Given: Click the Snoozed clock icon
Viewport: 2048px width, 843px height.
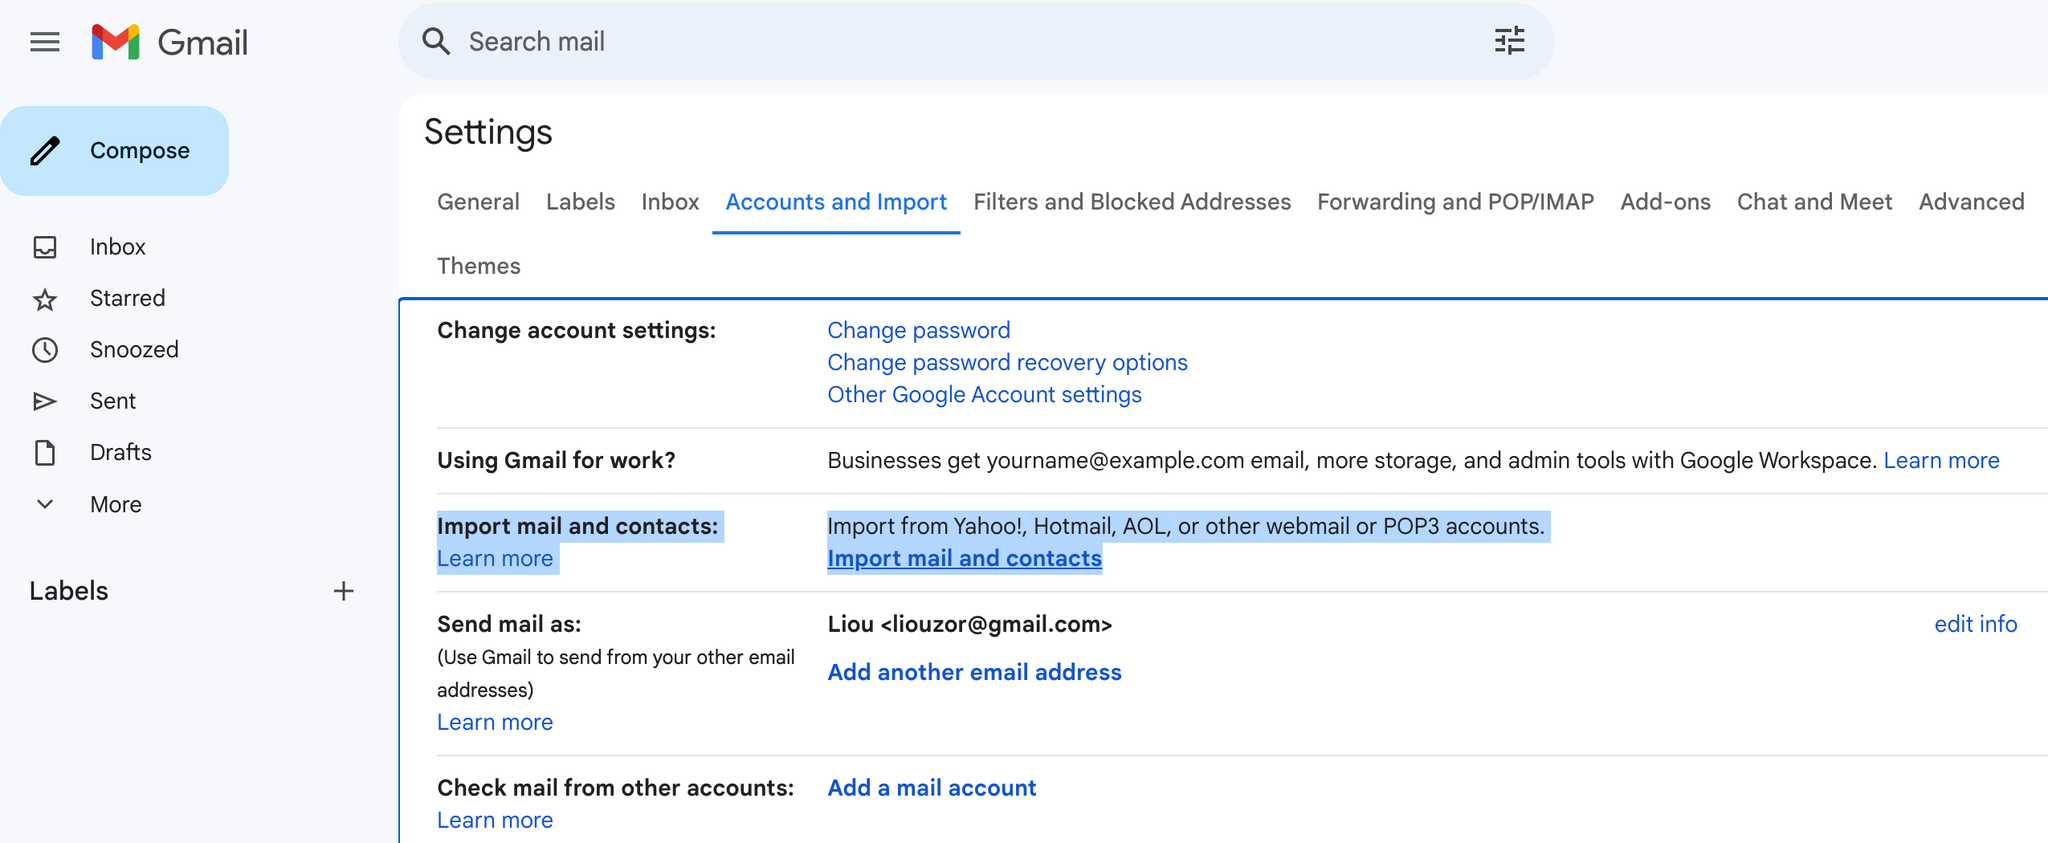Looking at the screenshot, I should coord(45,350).
